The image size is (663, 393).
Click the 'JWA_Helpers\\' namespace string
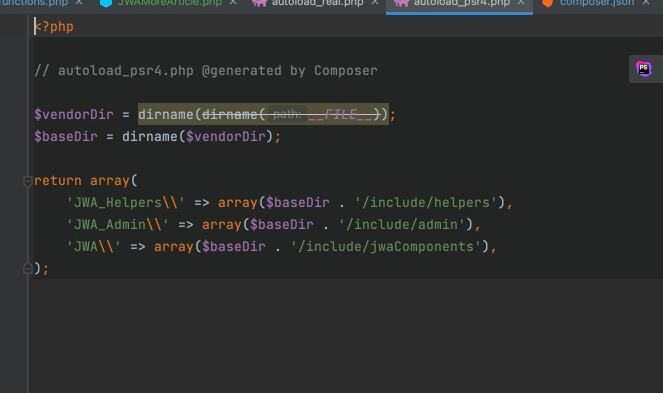click(126, 203)
